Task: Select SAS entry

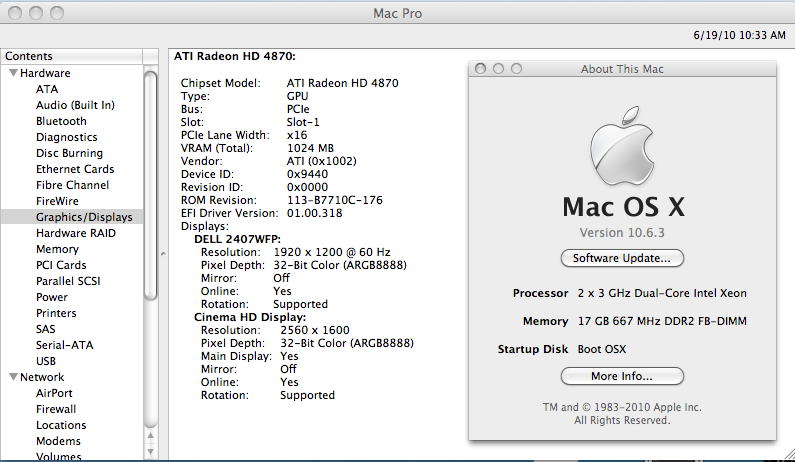Action: coord(46,329)
